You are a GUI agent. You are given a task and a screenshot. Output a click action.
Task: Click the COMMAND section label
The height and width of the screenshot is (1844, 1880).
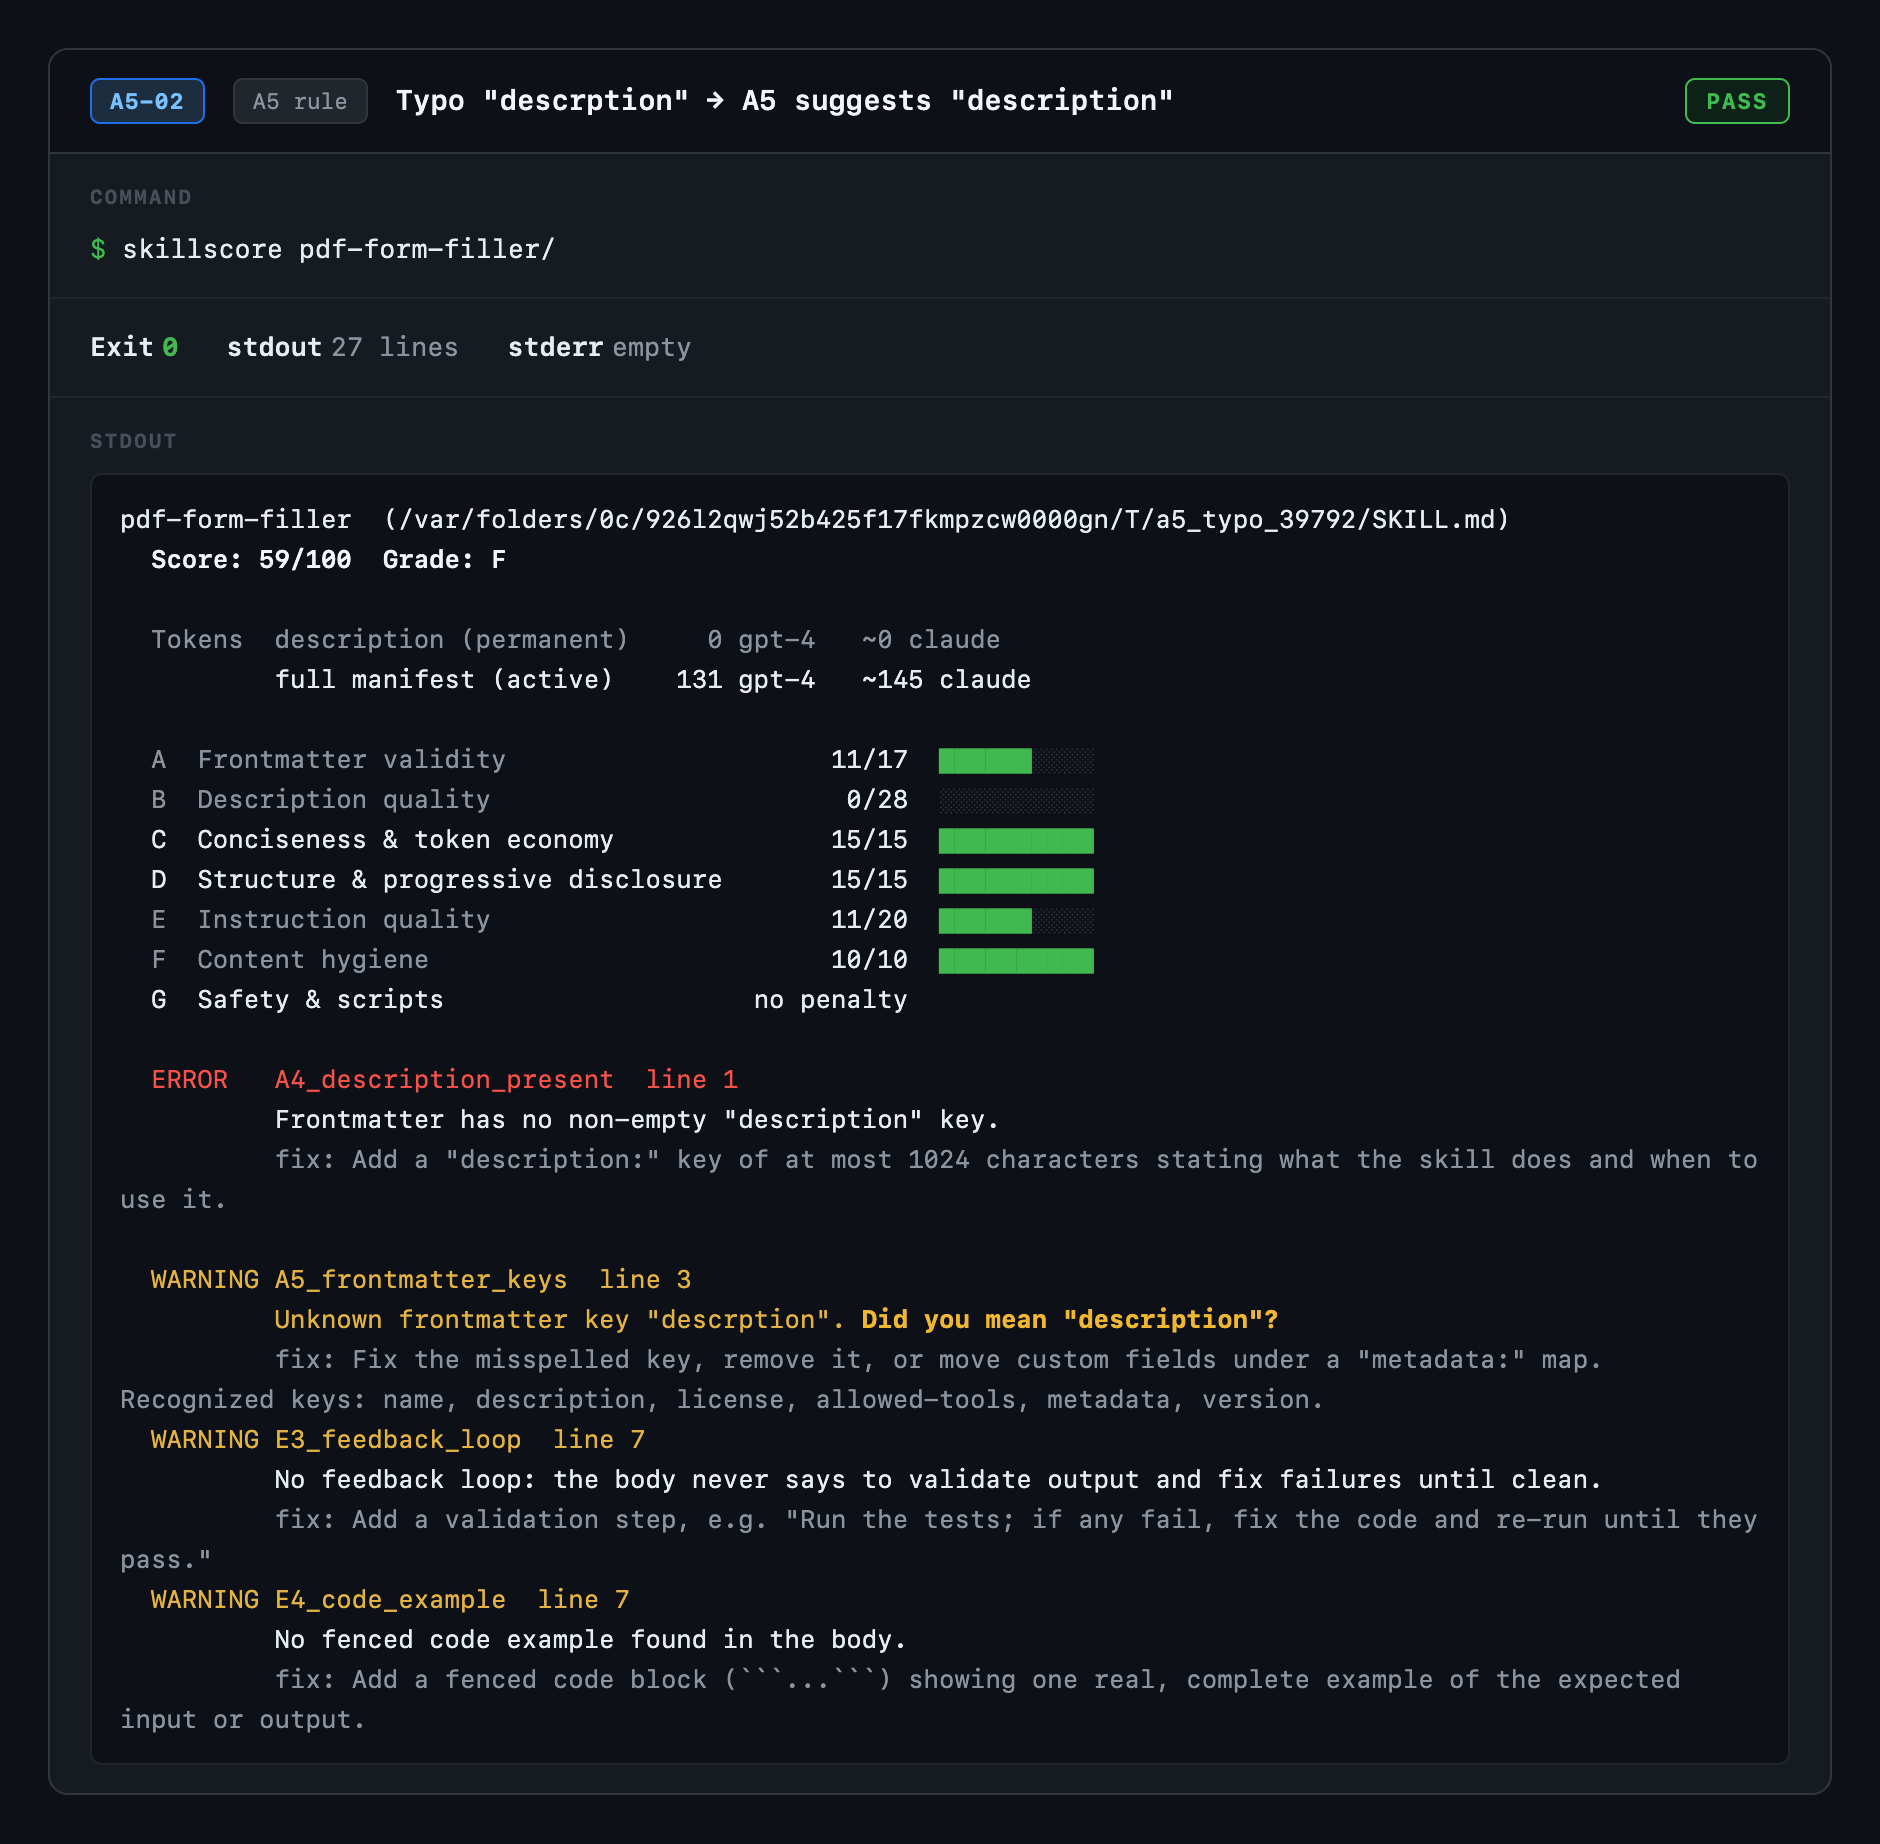coord(141,197)
